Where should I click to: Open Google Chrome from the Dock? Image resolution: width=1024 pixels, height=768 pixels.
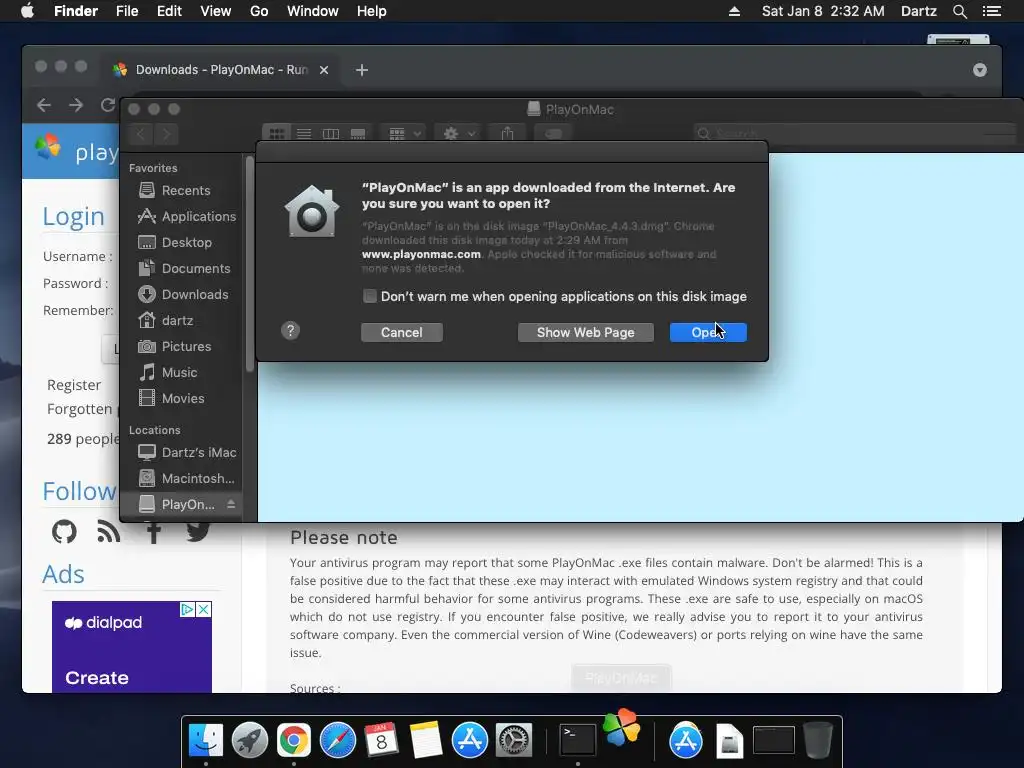coord(294,740)
